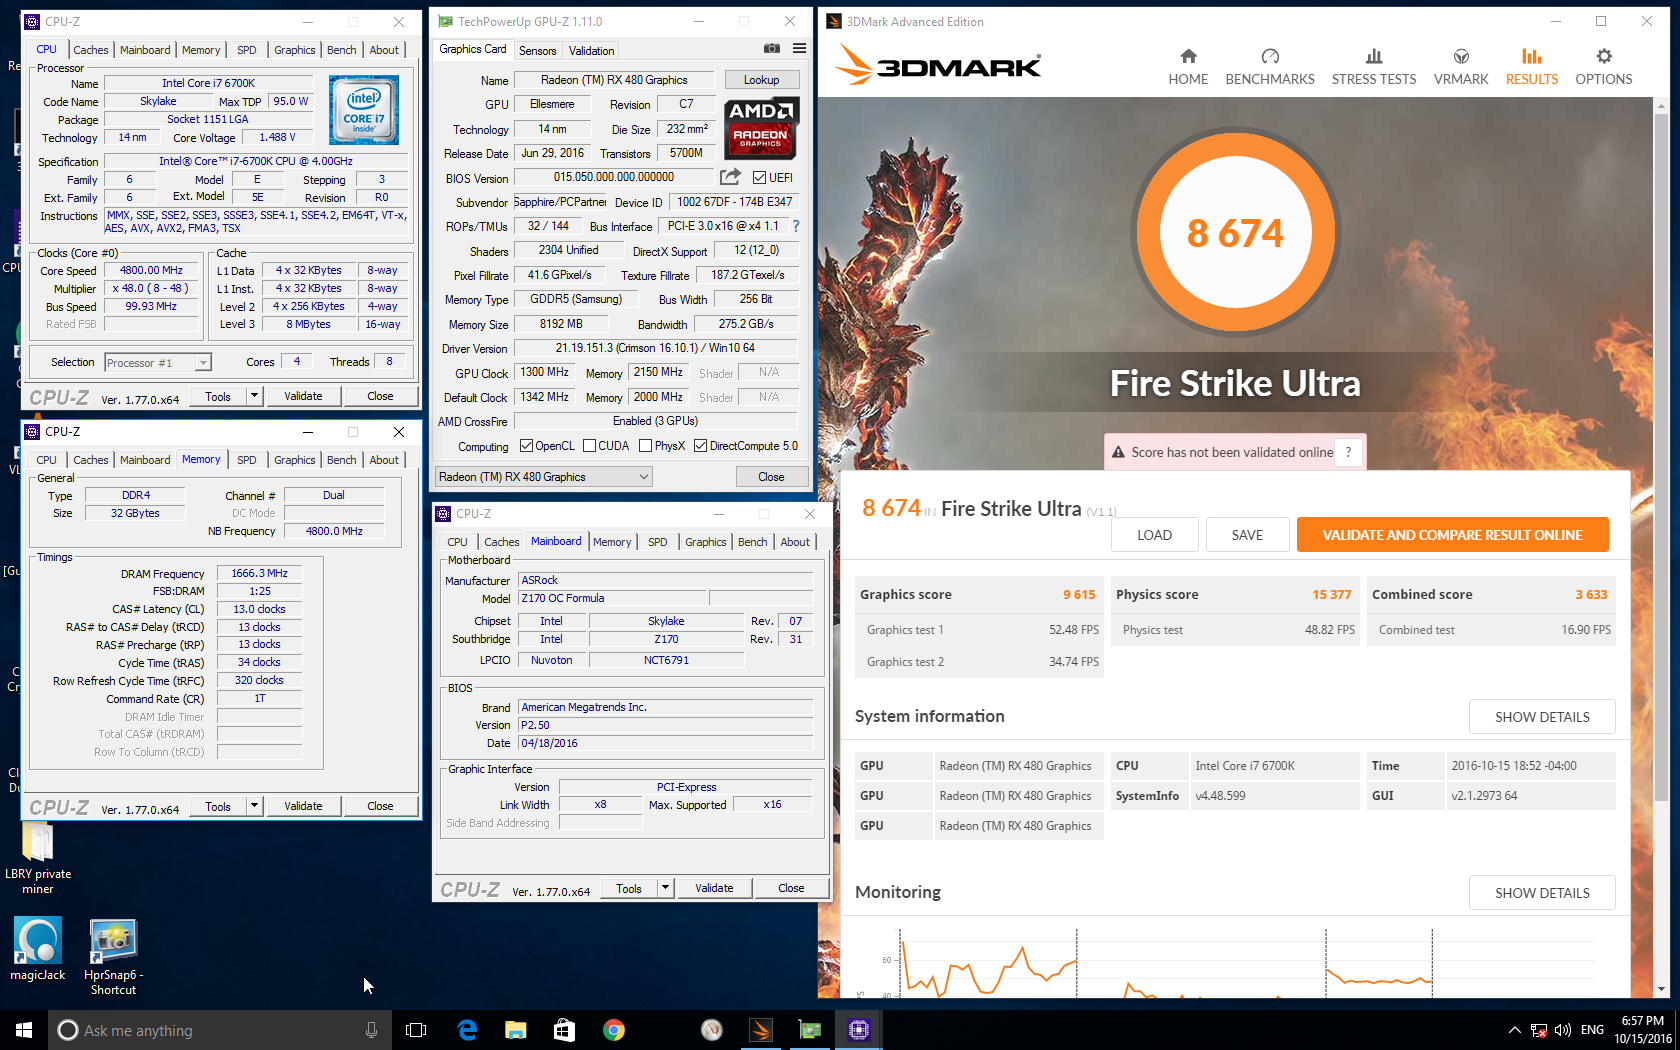
Task: Switch to SPD tab in Memory CPU-Z window
Action: (x=247, y=460)
